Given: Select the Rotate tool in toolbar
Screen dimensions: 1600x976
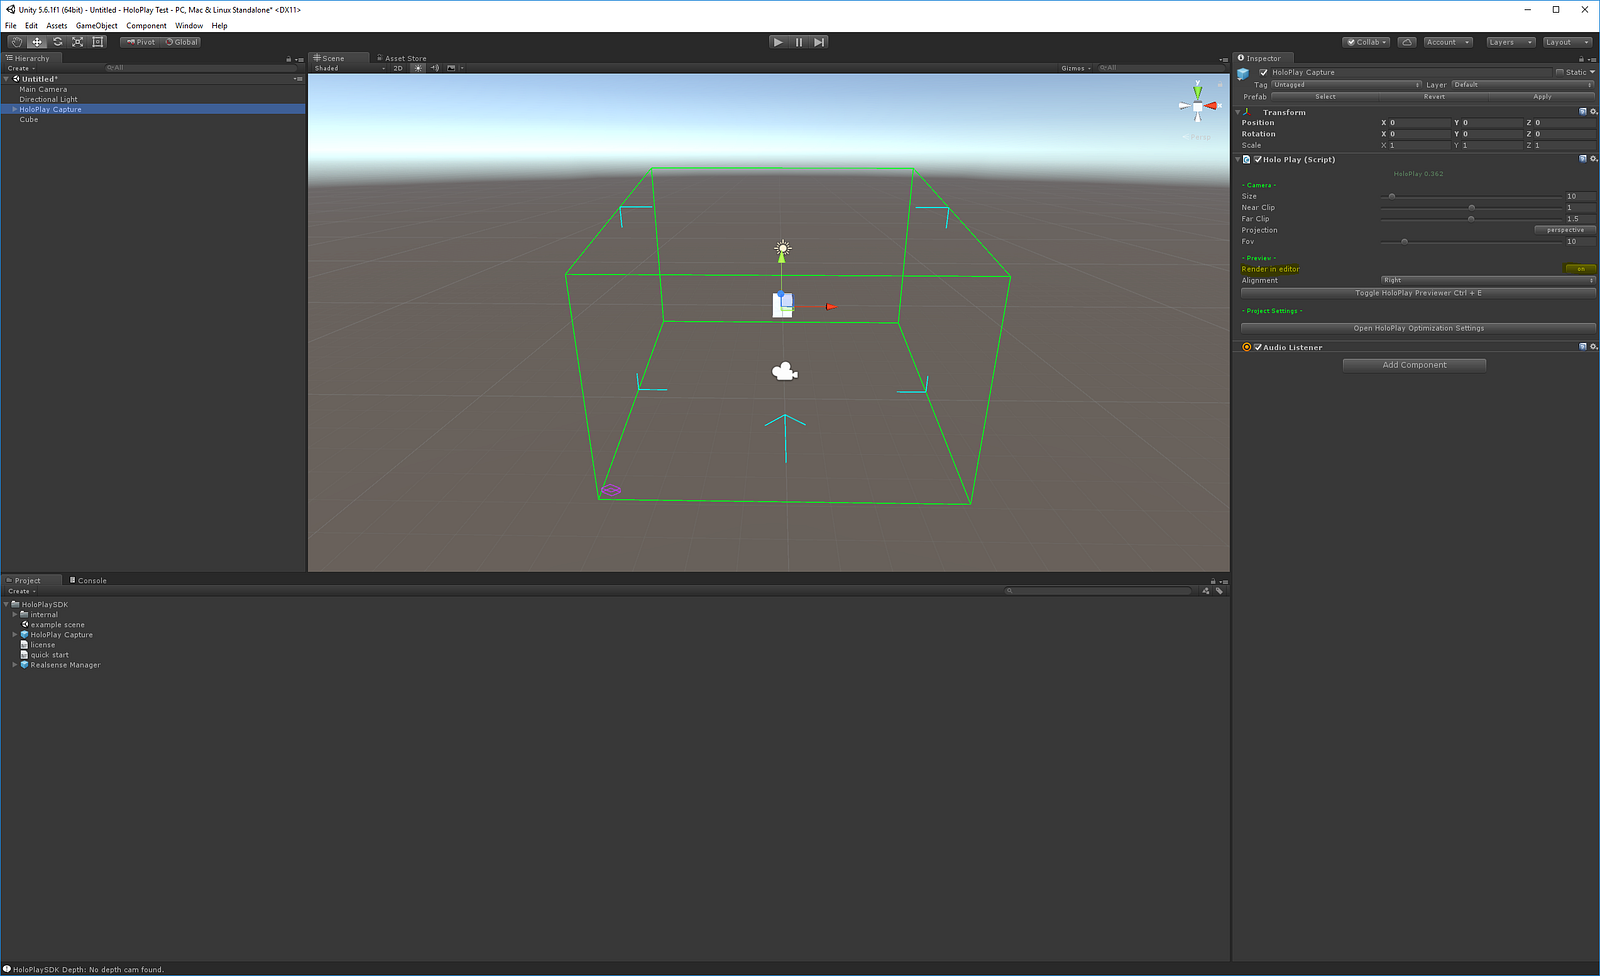Looking at the screenshot, I should pyautogui.click(x=57, y=42).
